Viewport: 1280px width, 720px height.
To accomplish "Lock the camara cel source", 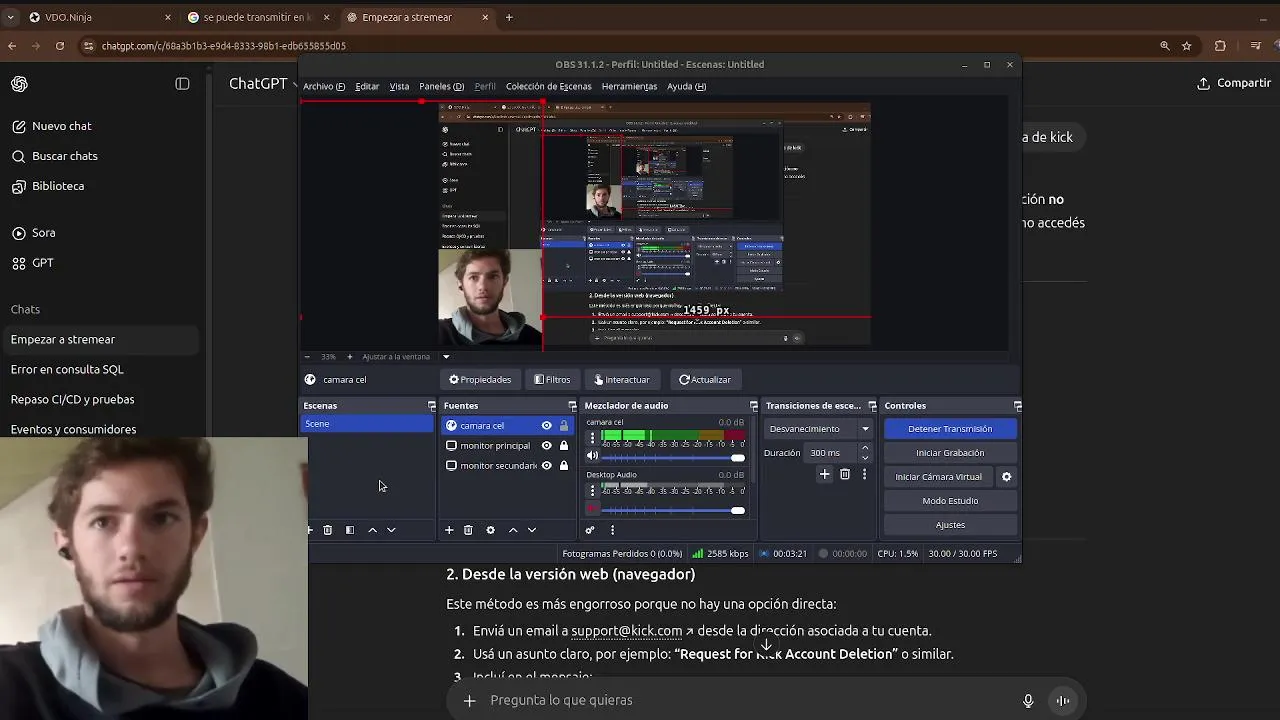I will 564,426.
